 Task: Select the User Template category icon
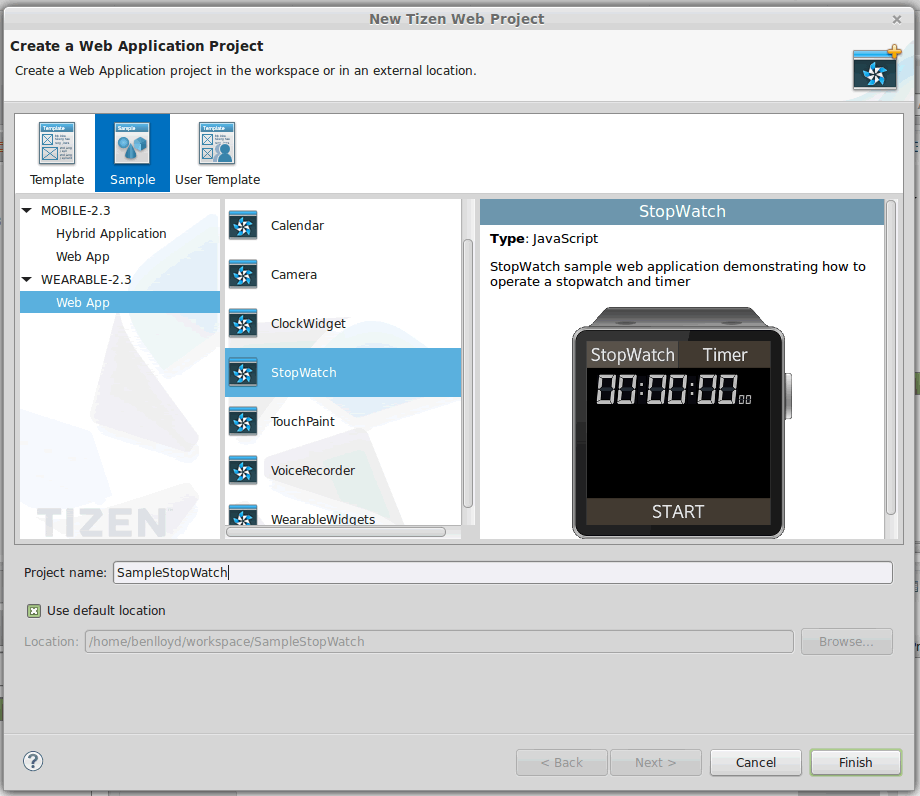217,143
